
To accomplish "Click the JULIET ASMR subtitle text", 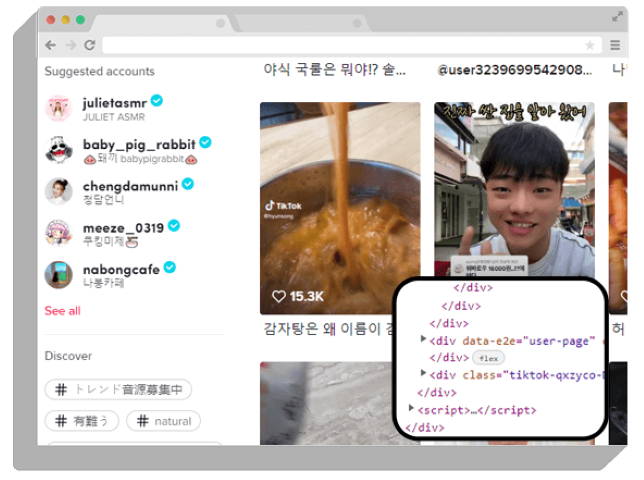I will point(114,117).
